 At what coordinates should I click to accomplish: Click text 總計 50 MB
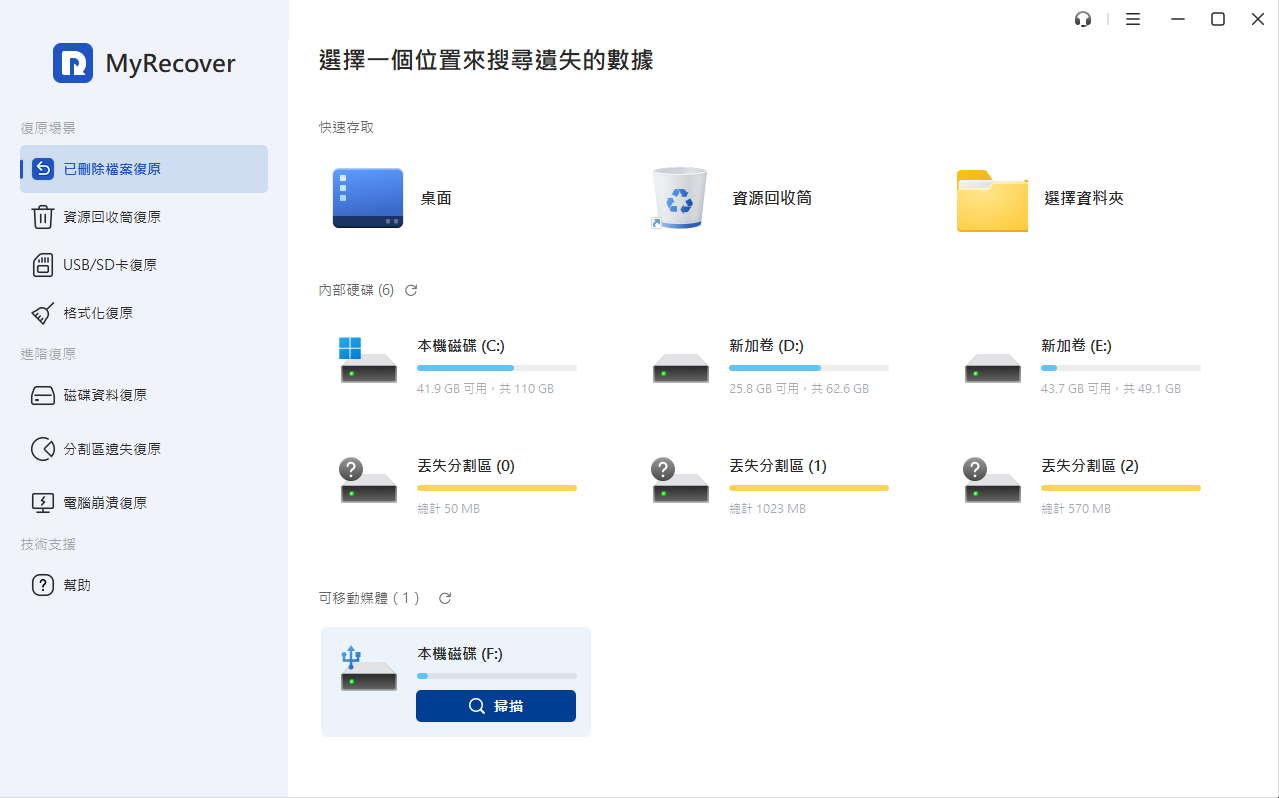(448, 509)
